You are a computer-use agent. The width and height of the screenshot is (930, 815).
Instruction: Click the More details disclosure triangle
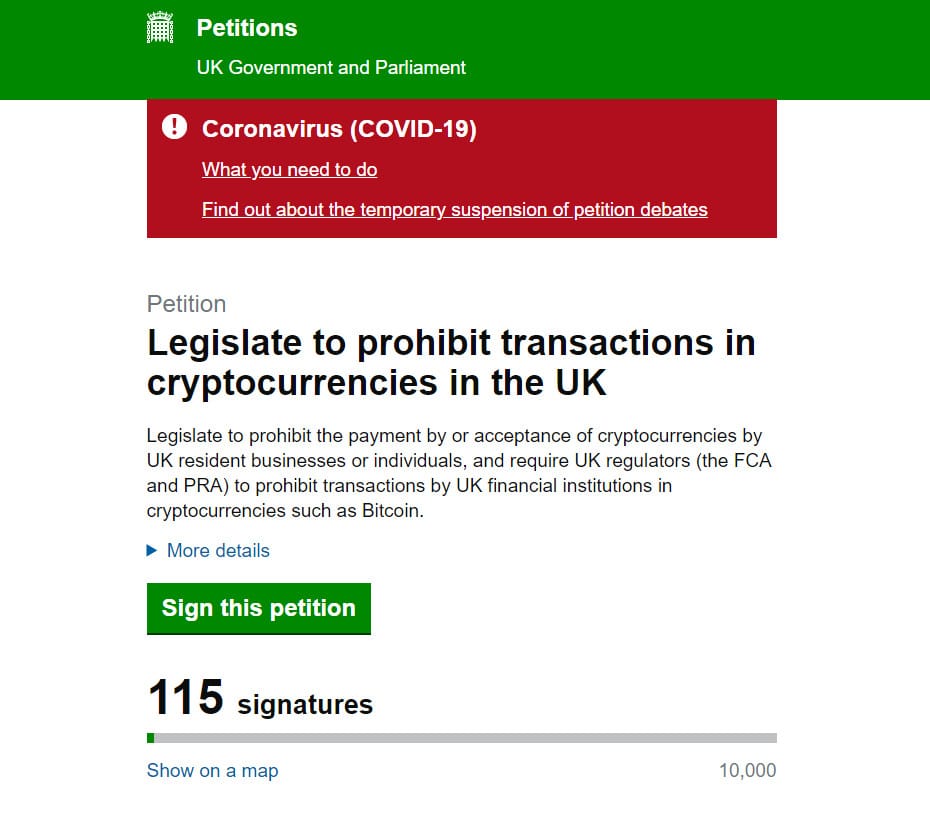point(151,550)
